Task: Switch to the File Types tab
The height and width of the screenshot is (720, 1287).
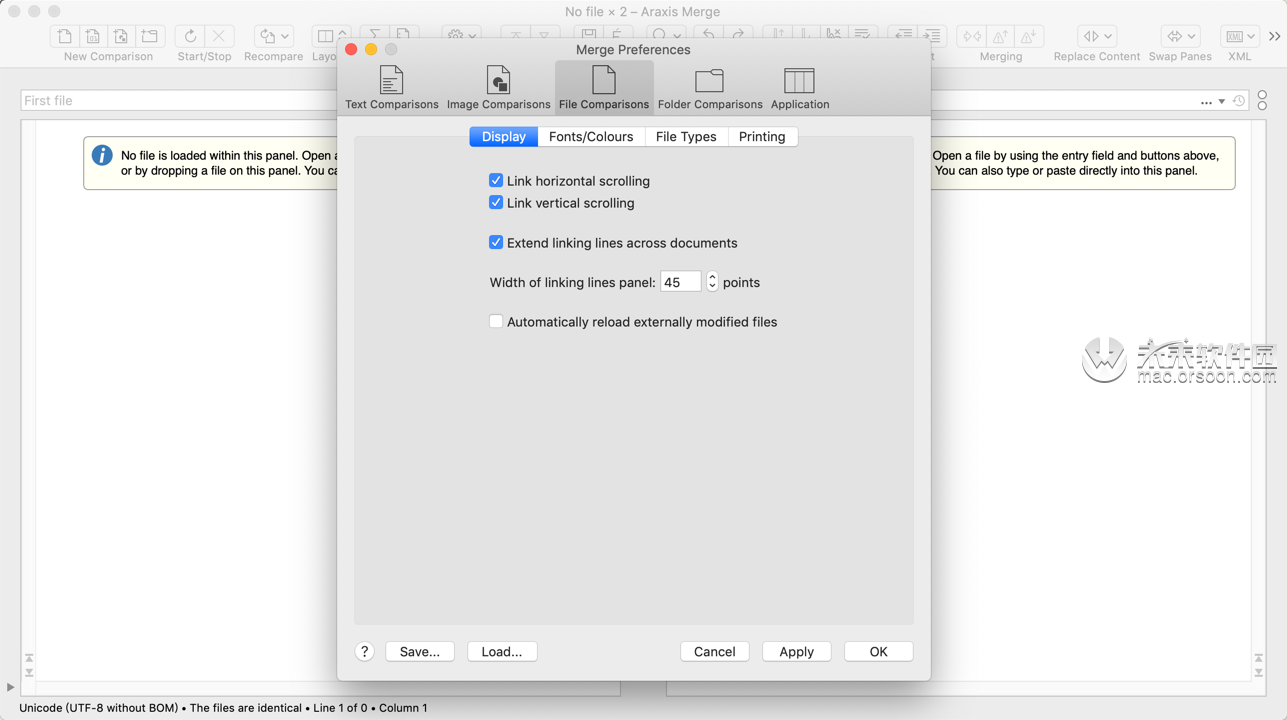Action: pos(686,136)
